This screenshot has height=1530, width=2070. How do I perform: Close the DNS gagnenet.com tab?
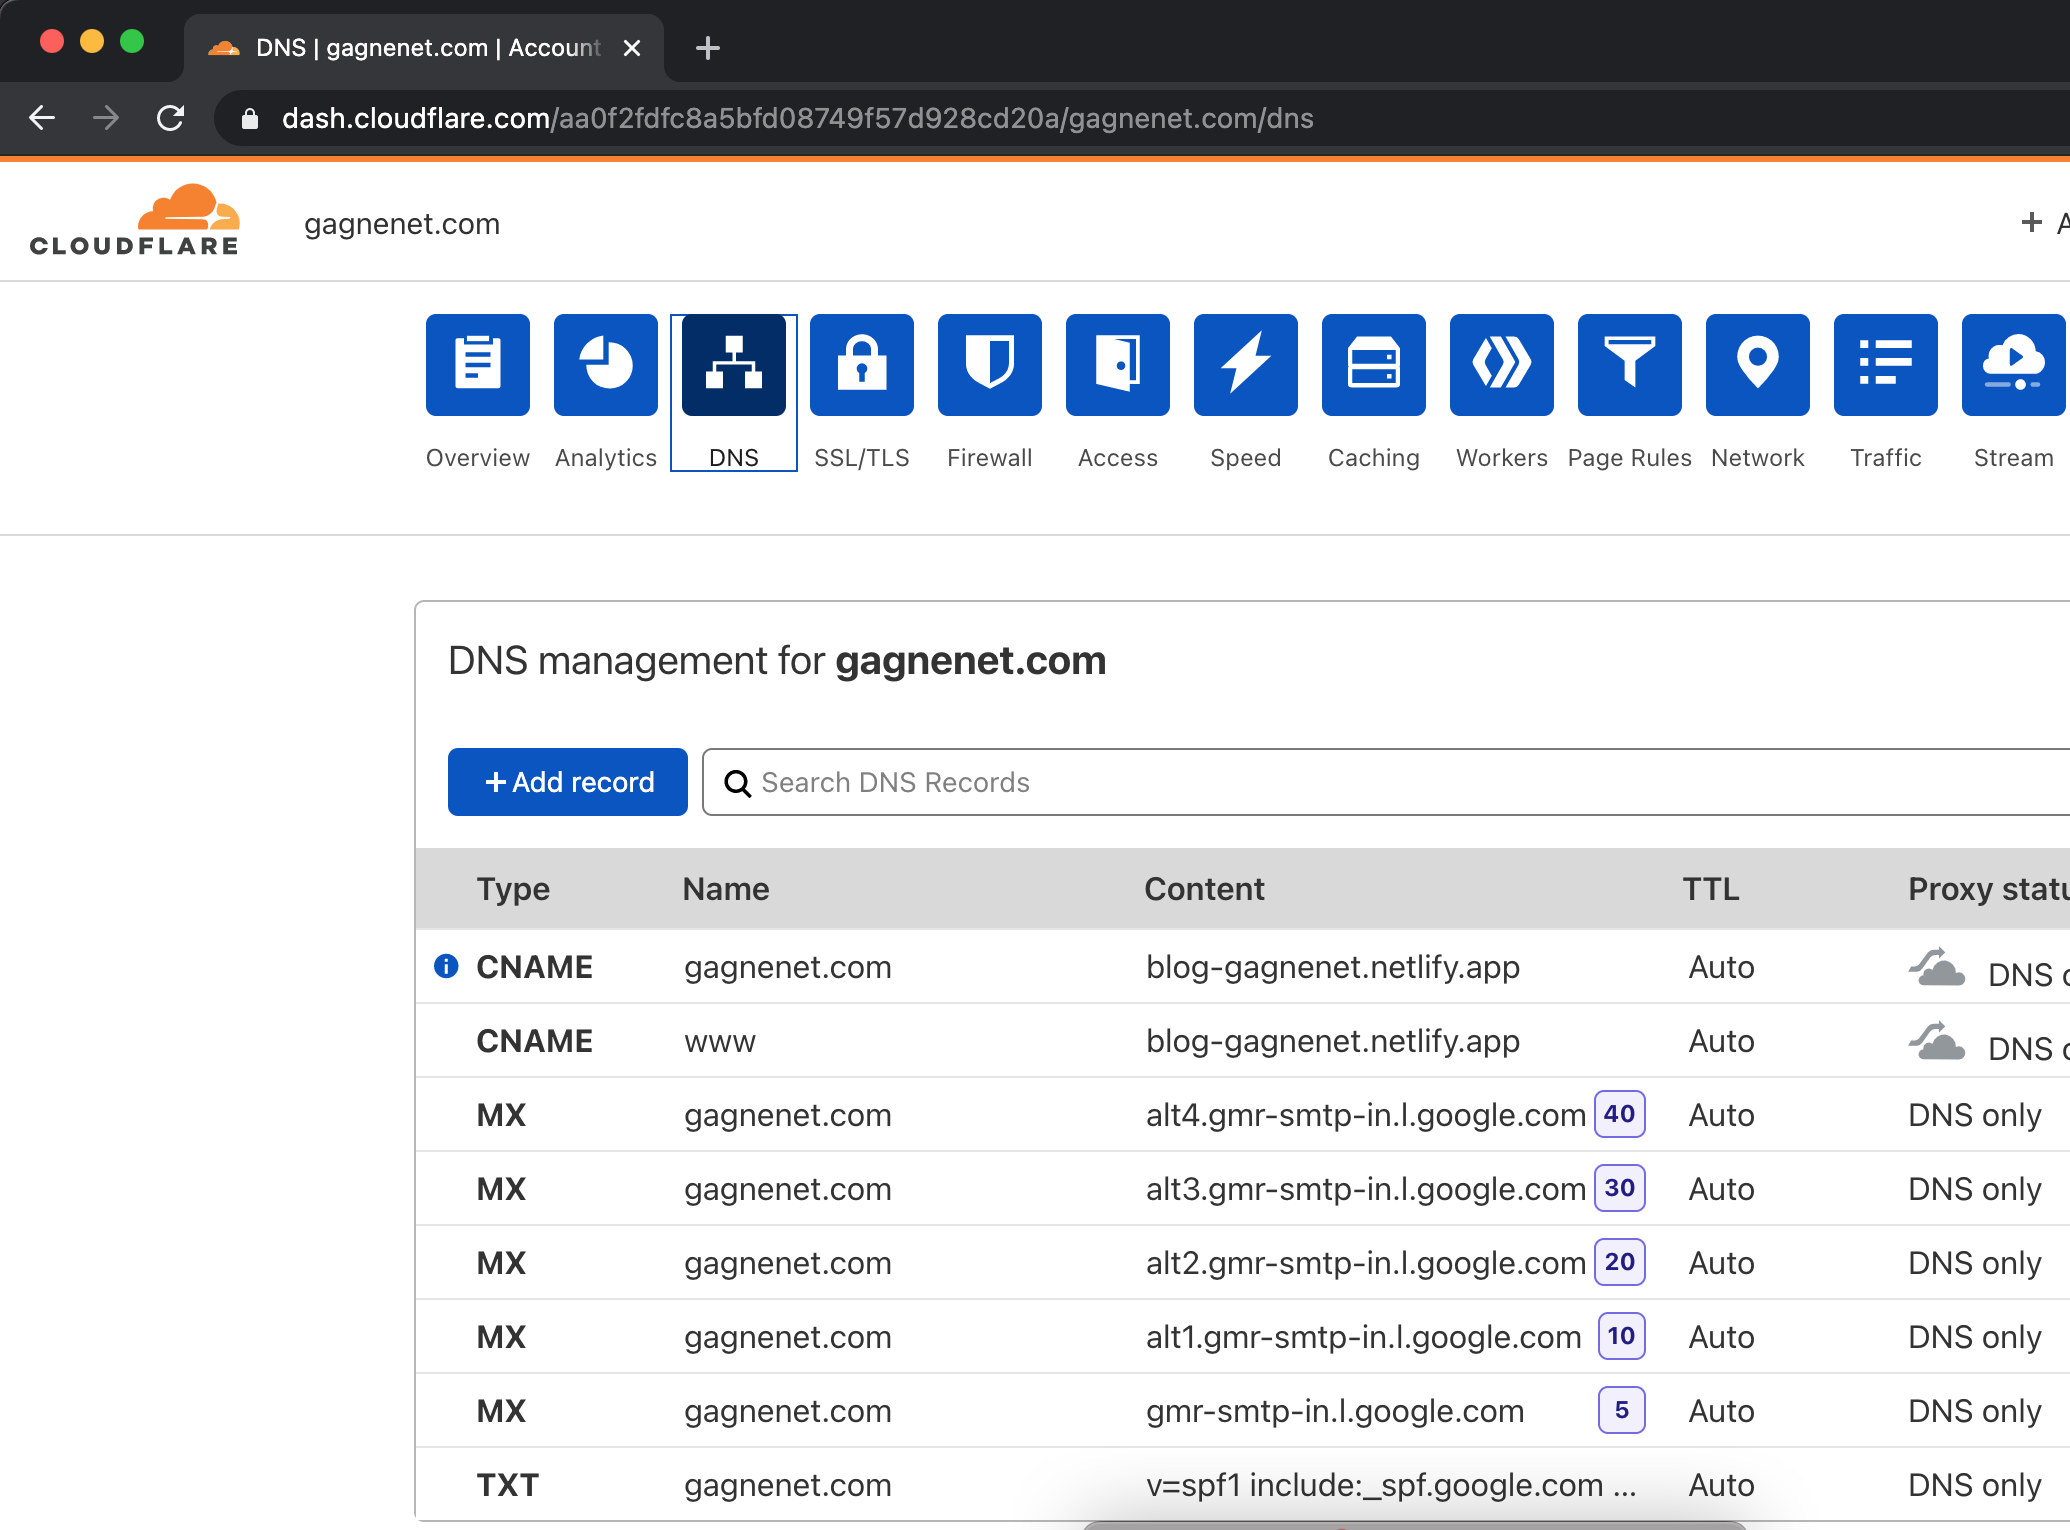point(632,48)
